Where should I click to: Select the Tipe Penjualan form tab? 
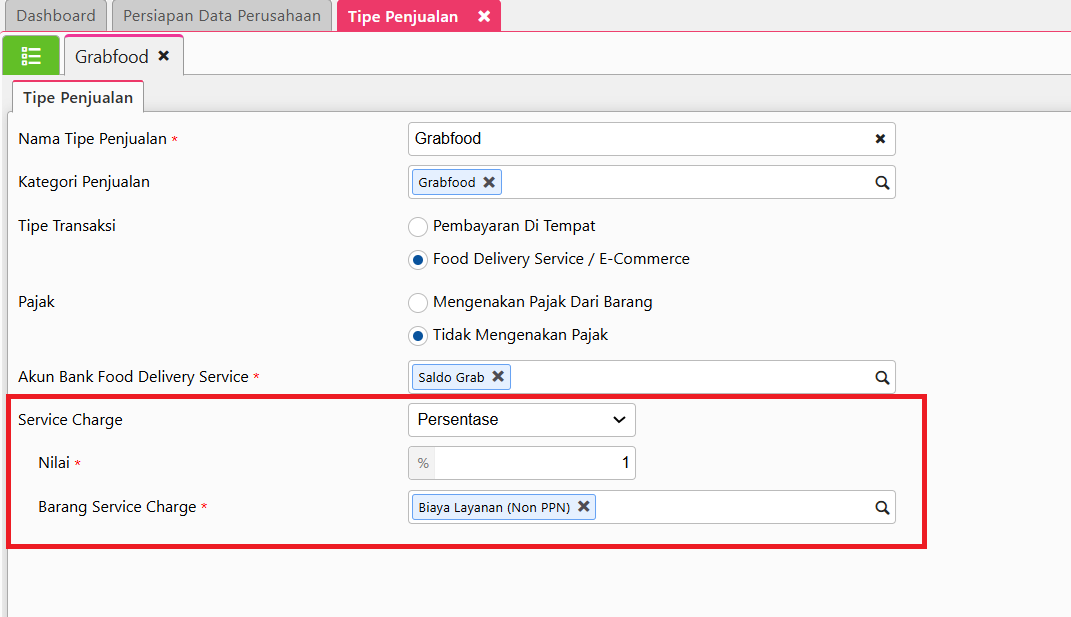tap(78, 98)
